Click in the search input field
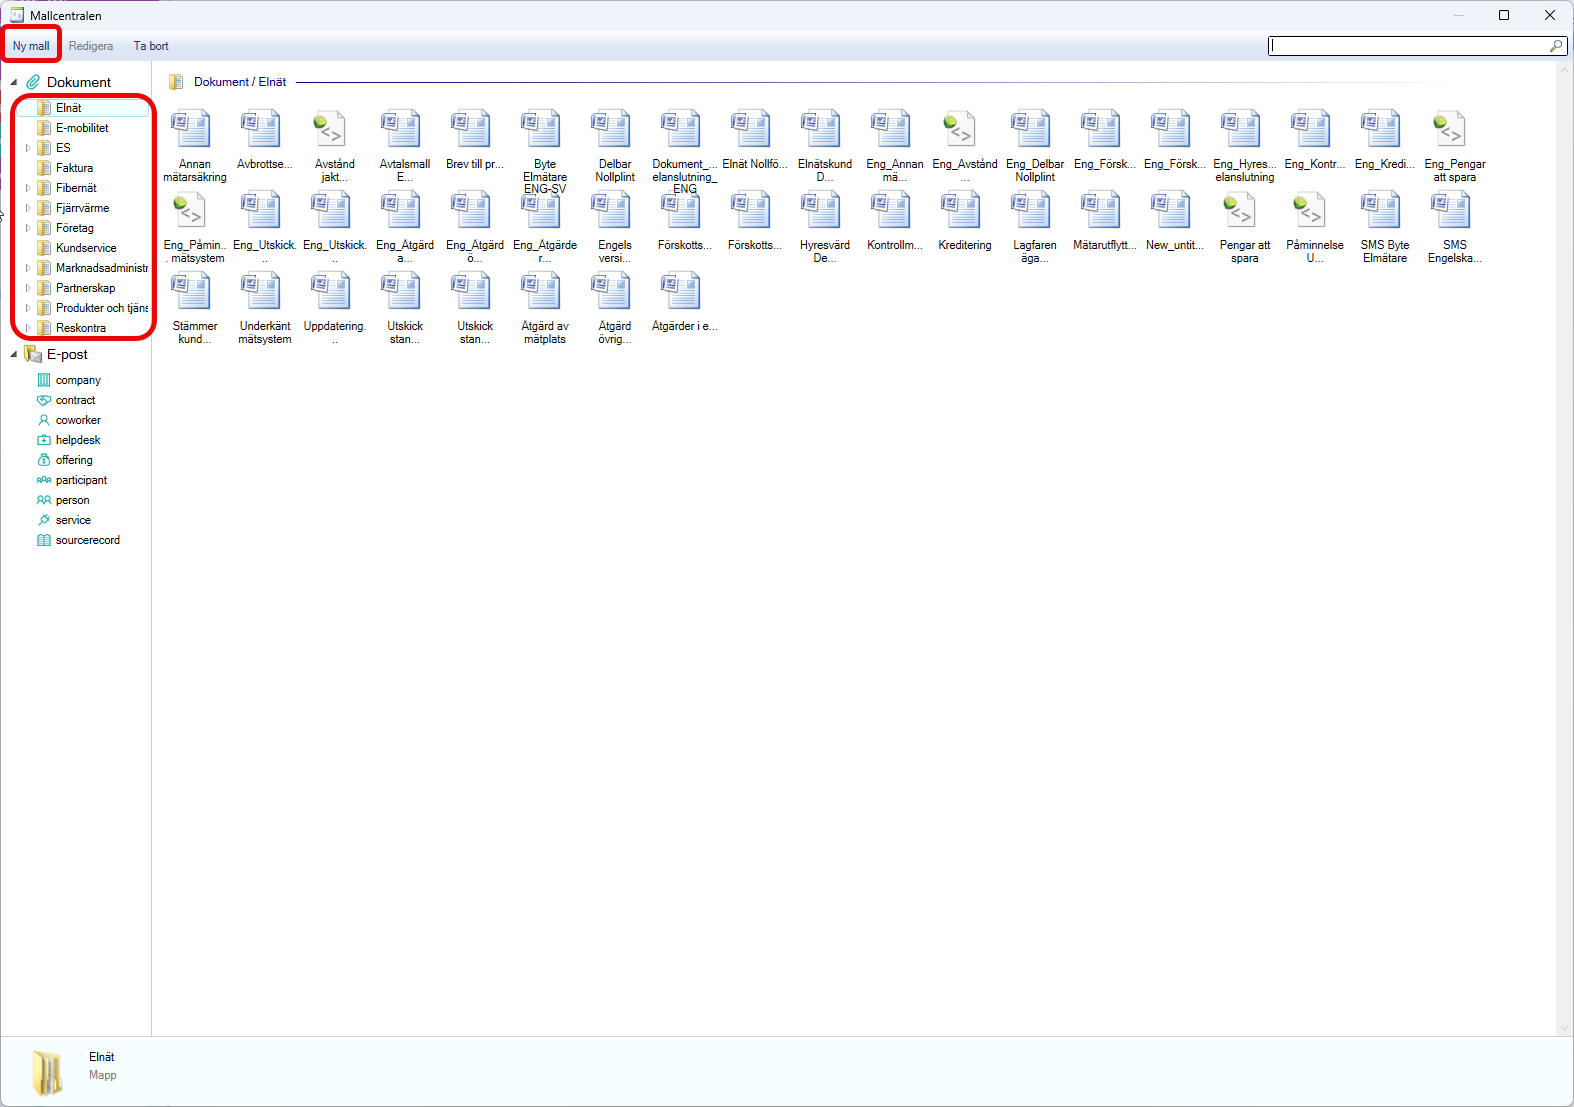1574x1107 pixels. pos(1408,46)
